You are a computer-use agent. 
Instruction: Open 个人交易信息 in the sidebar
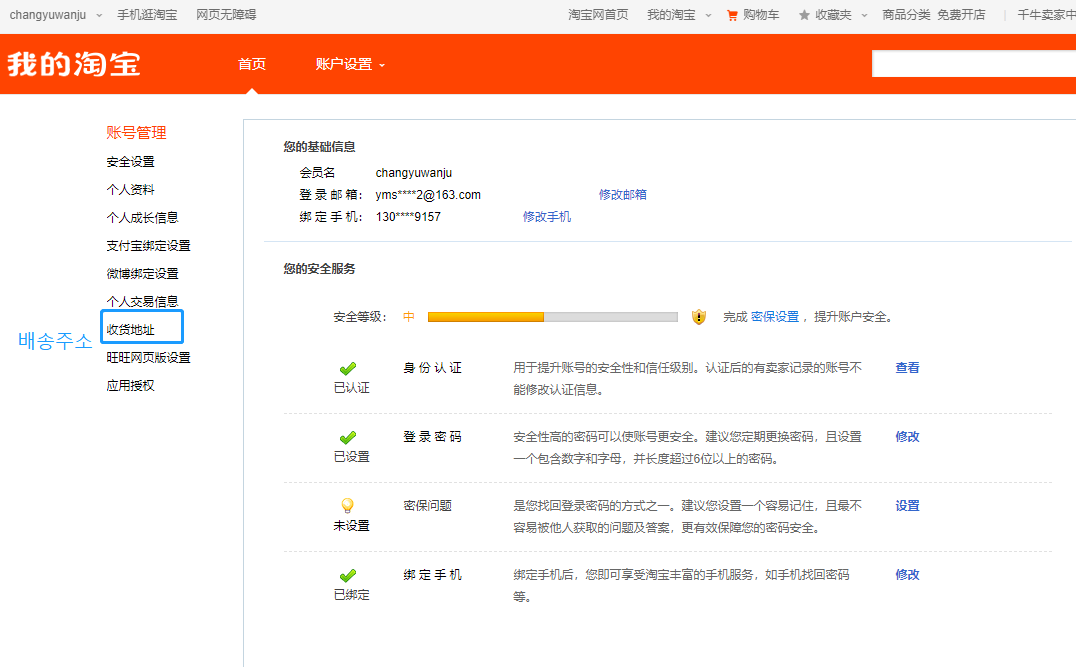point(142,302)
